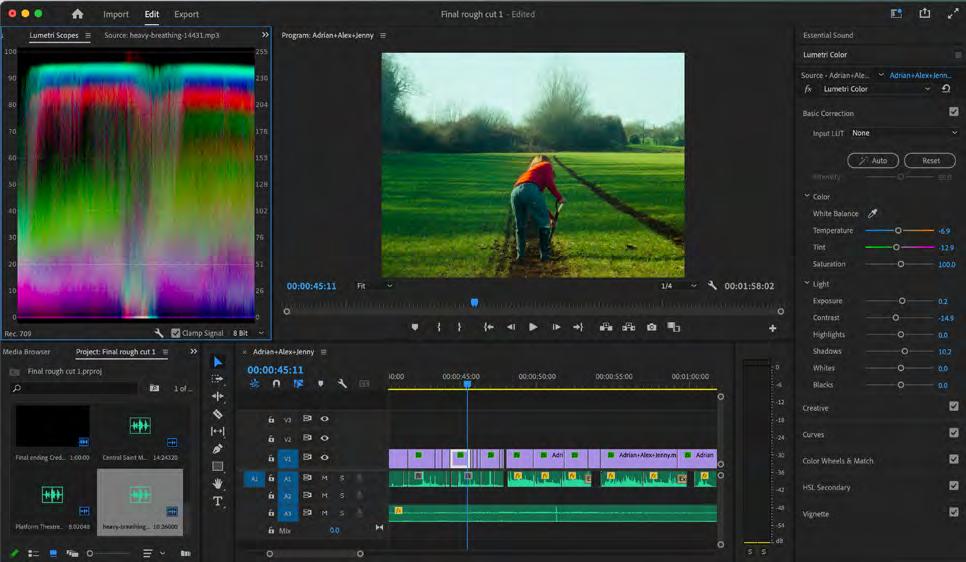Click the Reset button
Viewport: 966px width, 562px height.
tap(930, 160)
